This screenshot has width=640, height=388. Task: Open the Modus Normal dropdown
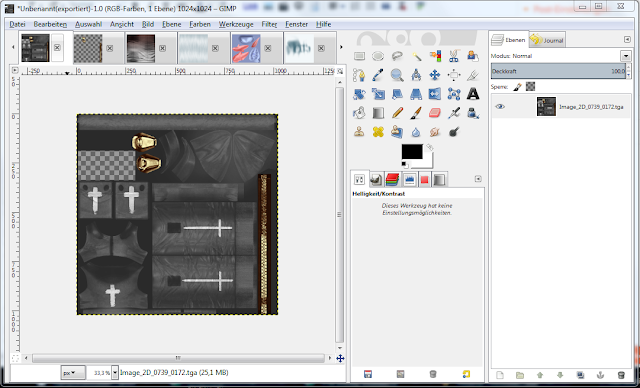pos(626,56)
